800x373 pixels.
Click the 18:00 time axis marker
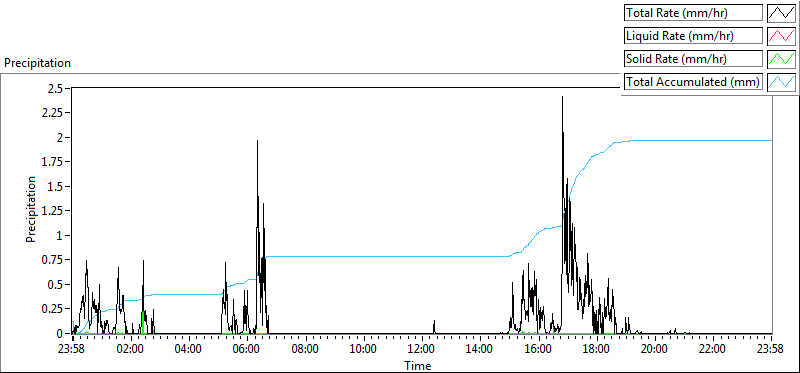pos(596,349)
